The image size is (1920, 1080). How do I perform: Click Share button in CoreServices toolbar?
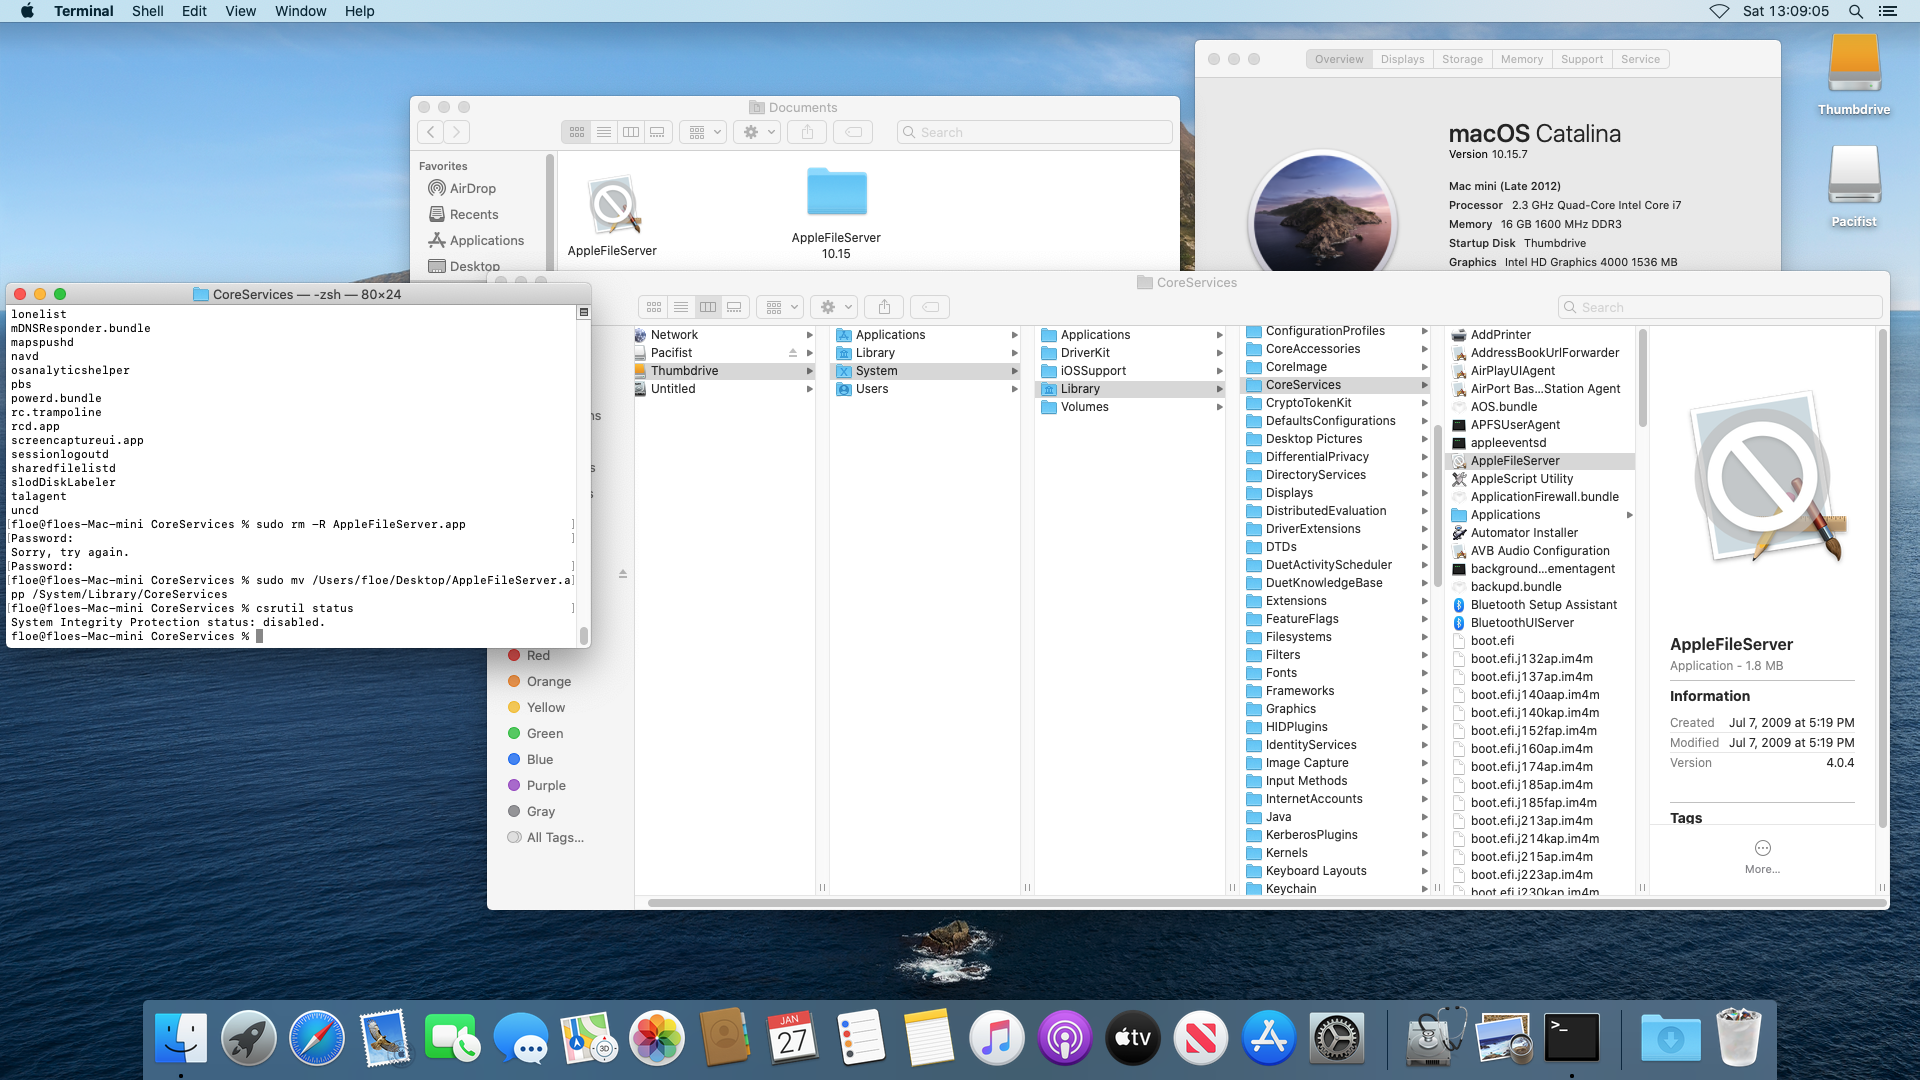click(884, 307)
